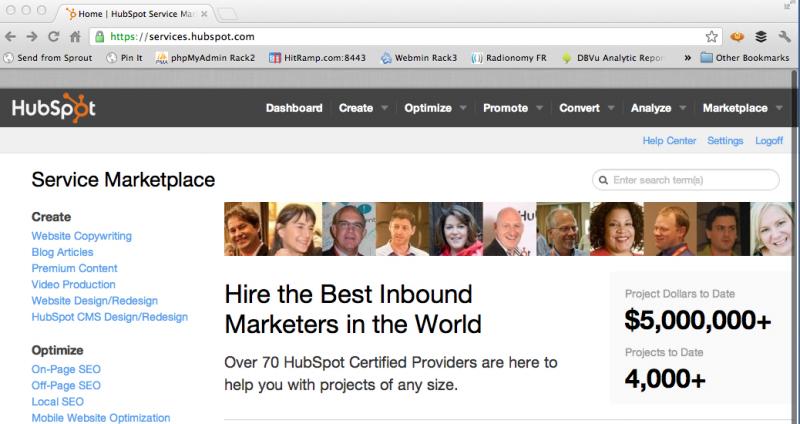Click the browser forward arrow
This screenshot has height=424, width=800.
coord(32,37)
